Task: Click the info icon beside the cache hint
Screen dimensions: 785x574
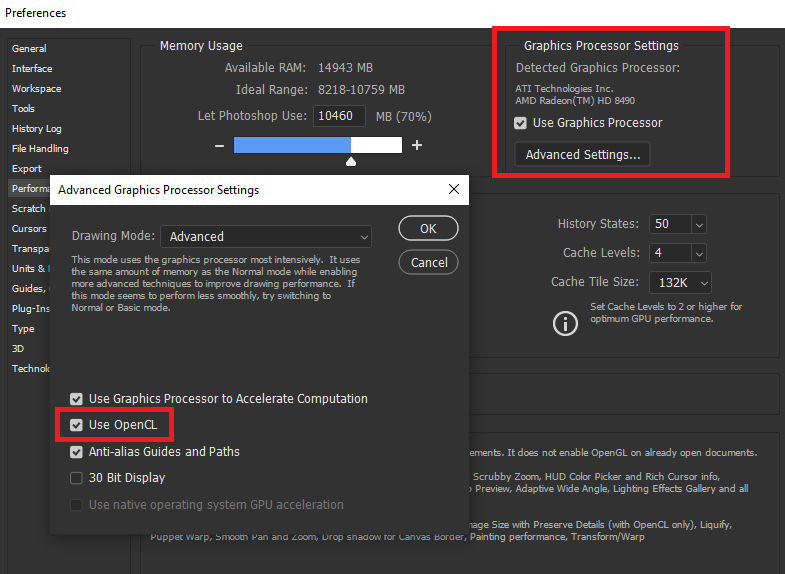Action: (565, 323)
